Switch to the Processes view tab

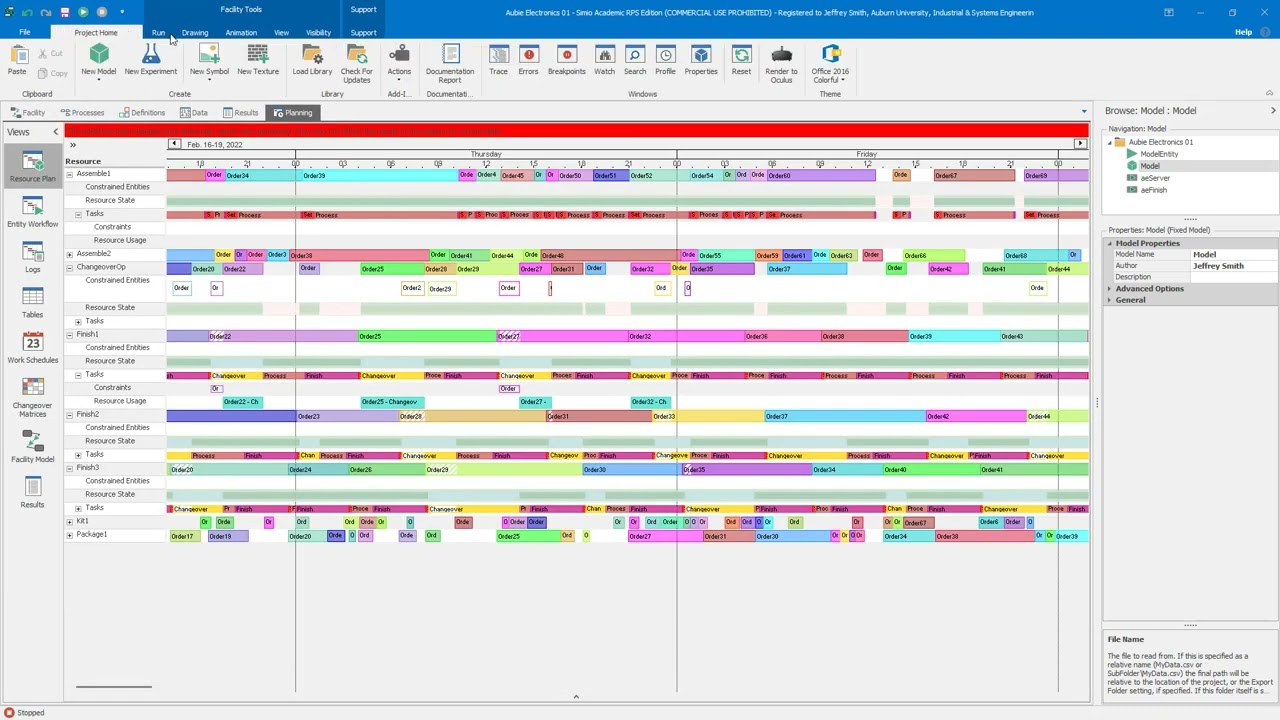(x=82, y=113)
